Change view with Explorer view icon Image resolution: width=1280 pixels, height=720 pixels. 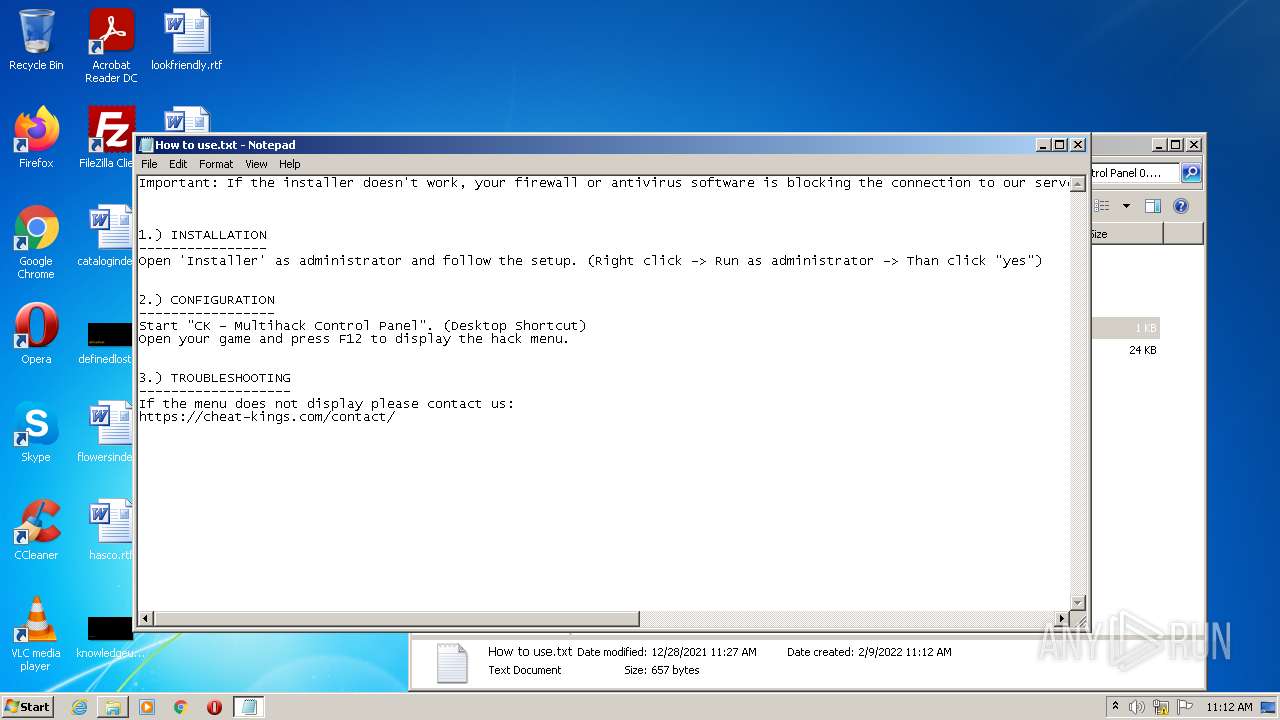(1102, 206)
